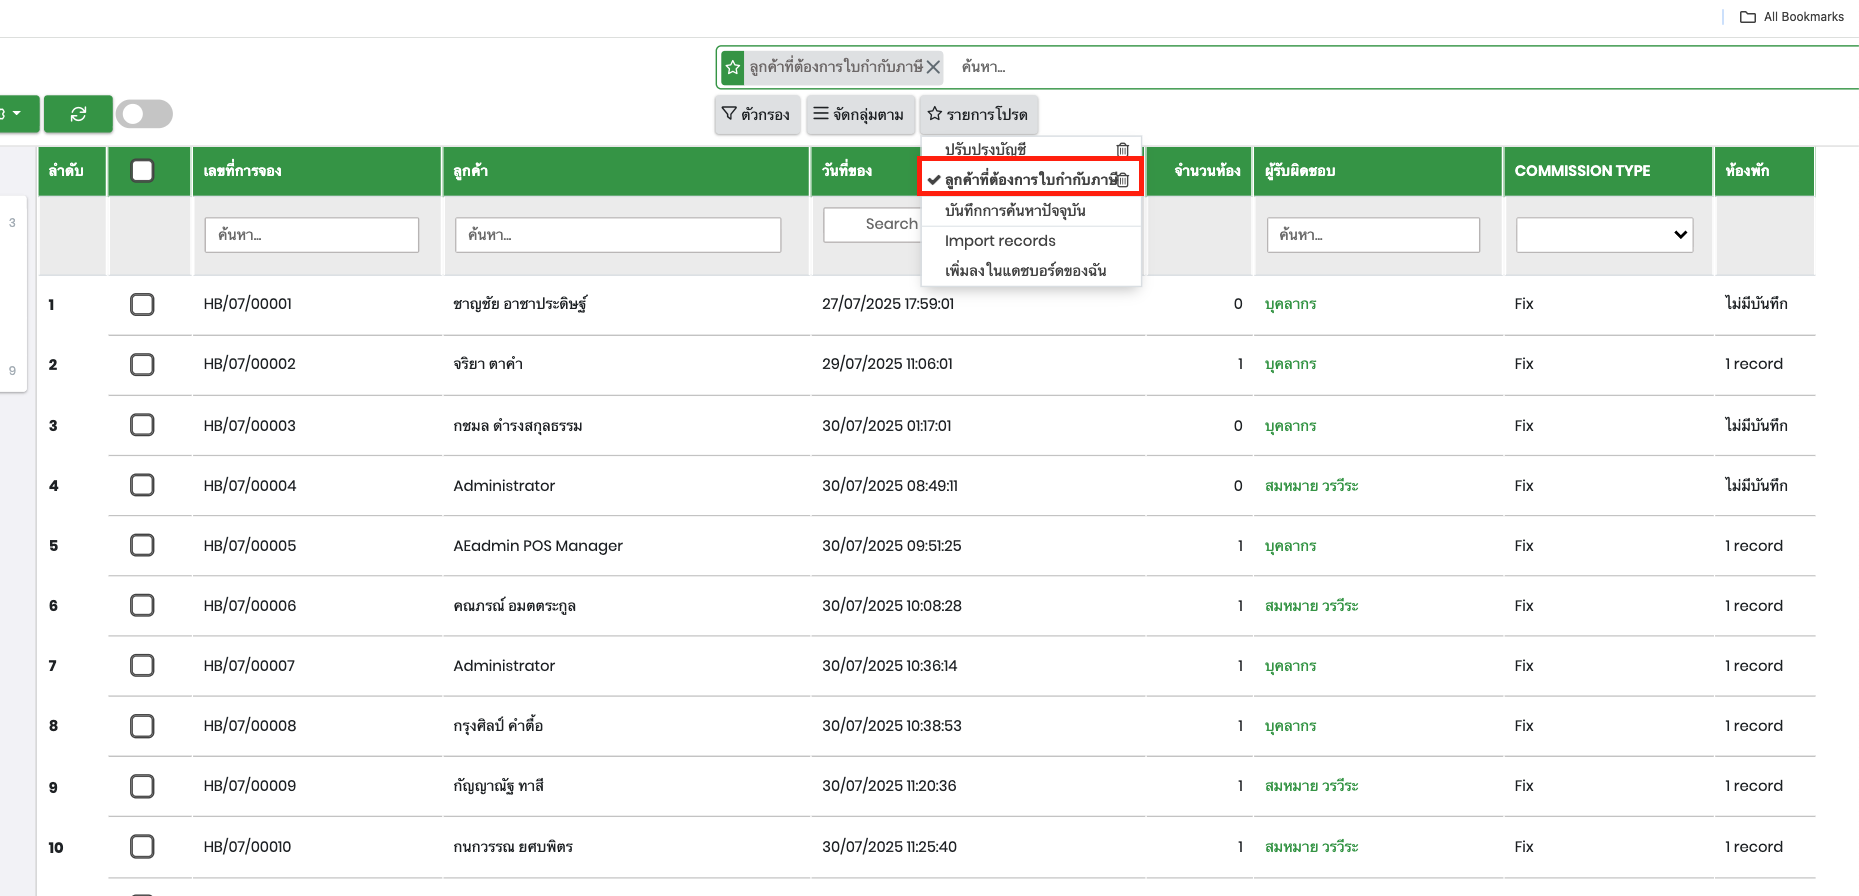
Task: Click สมหมาย วรวีระ link in row 4
Action: (1311, 486)
